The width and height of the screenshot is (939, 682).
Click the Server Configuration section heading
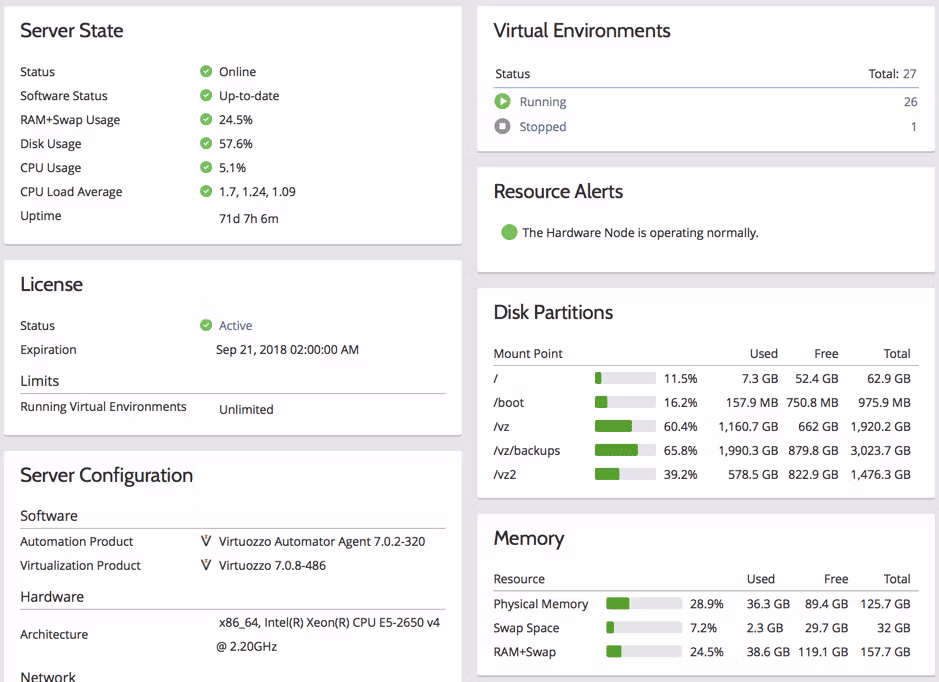click(x=107, y=476)
